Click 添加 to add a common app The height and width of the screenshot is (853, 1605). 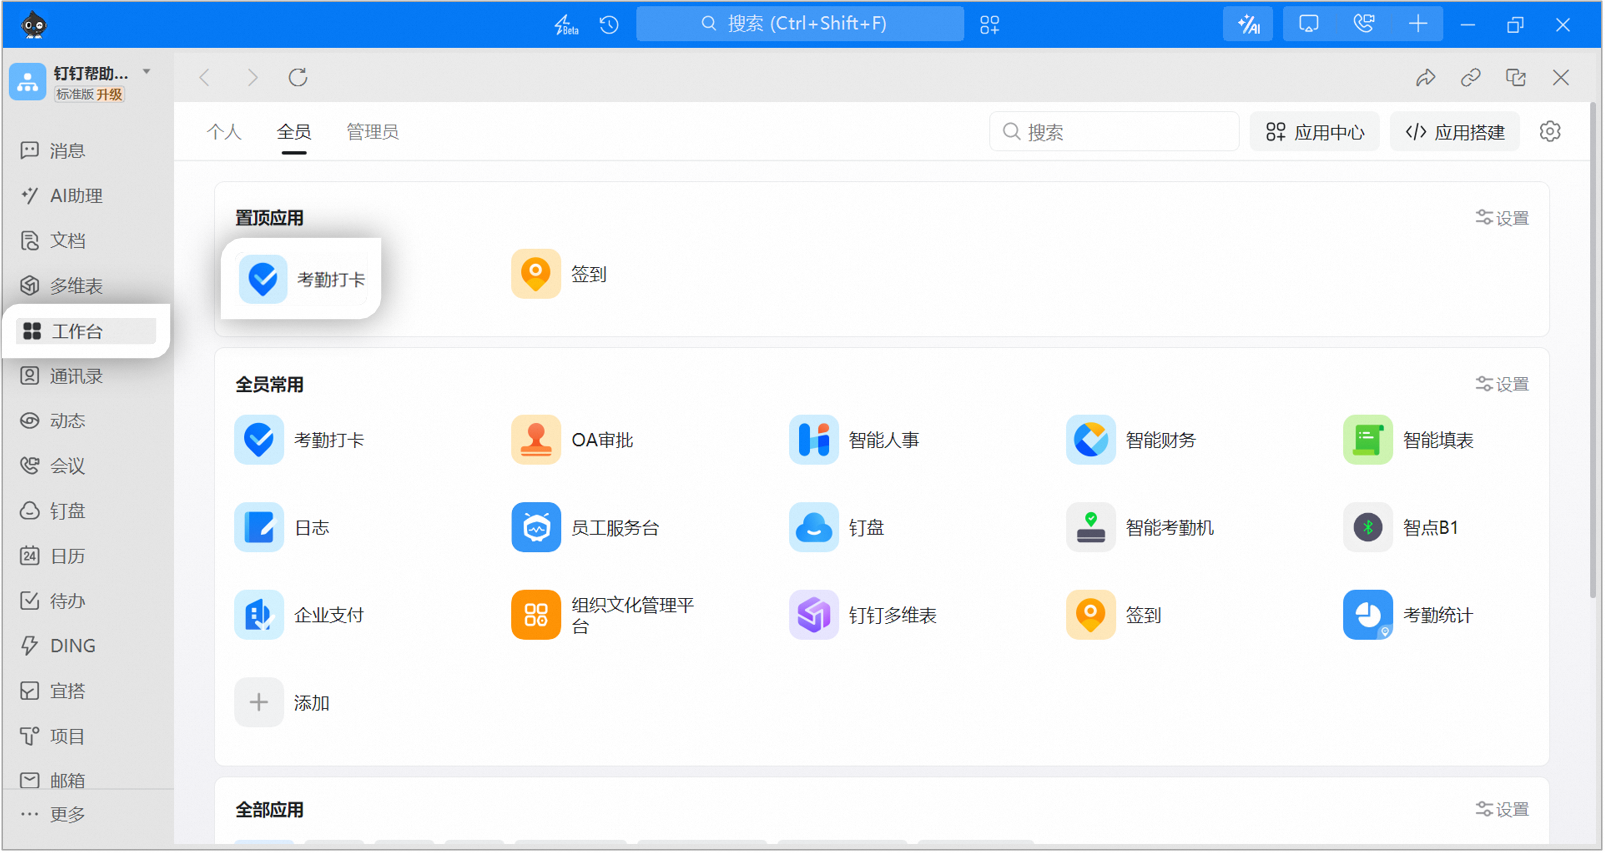(x=283, y=703)
